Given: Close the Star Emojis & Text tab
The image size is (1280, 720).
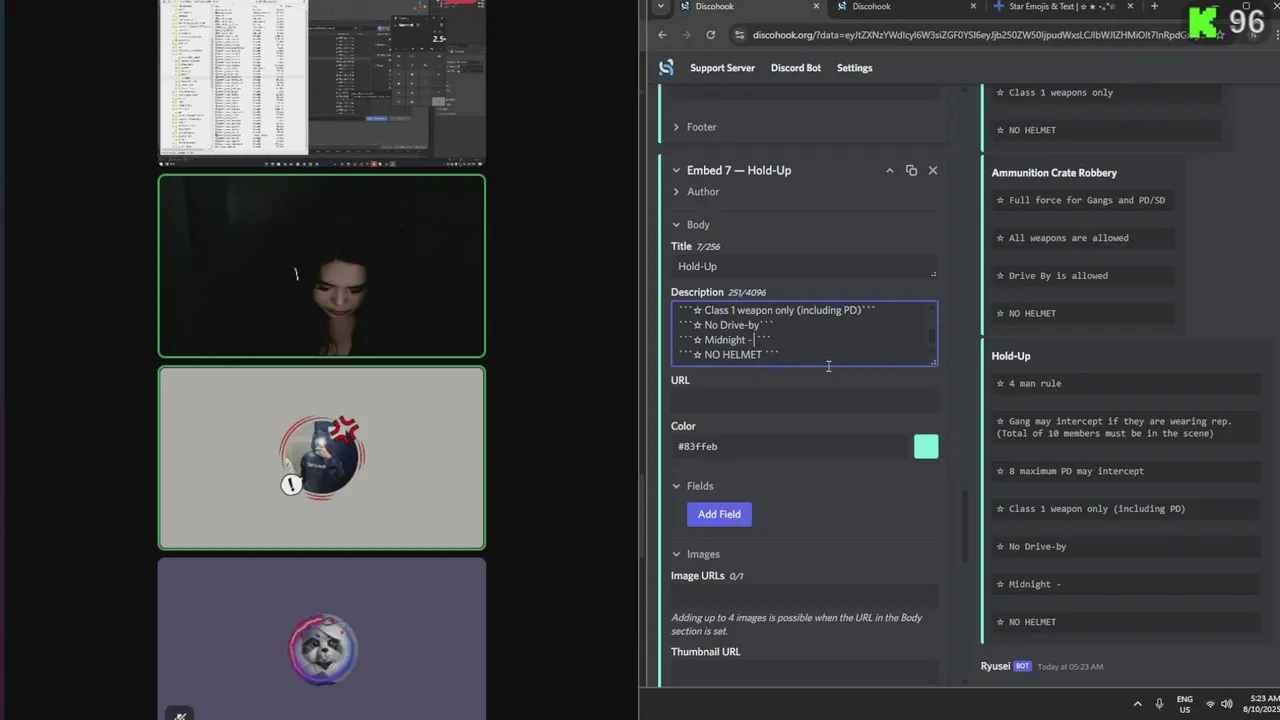Looking at the screenshot, I should coord(1131,6).
